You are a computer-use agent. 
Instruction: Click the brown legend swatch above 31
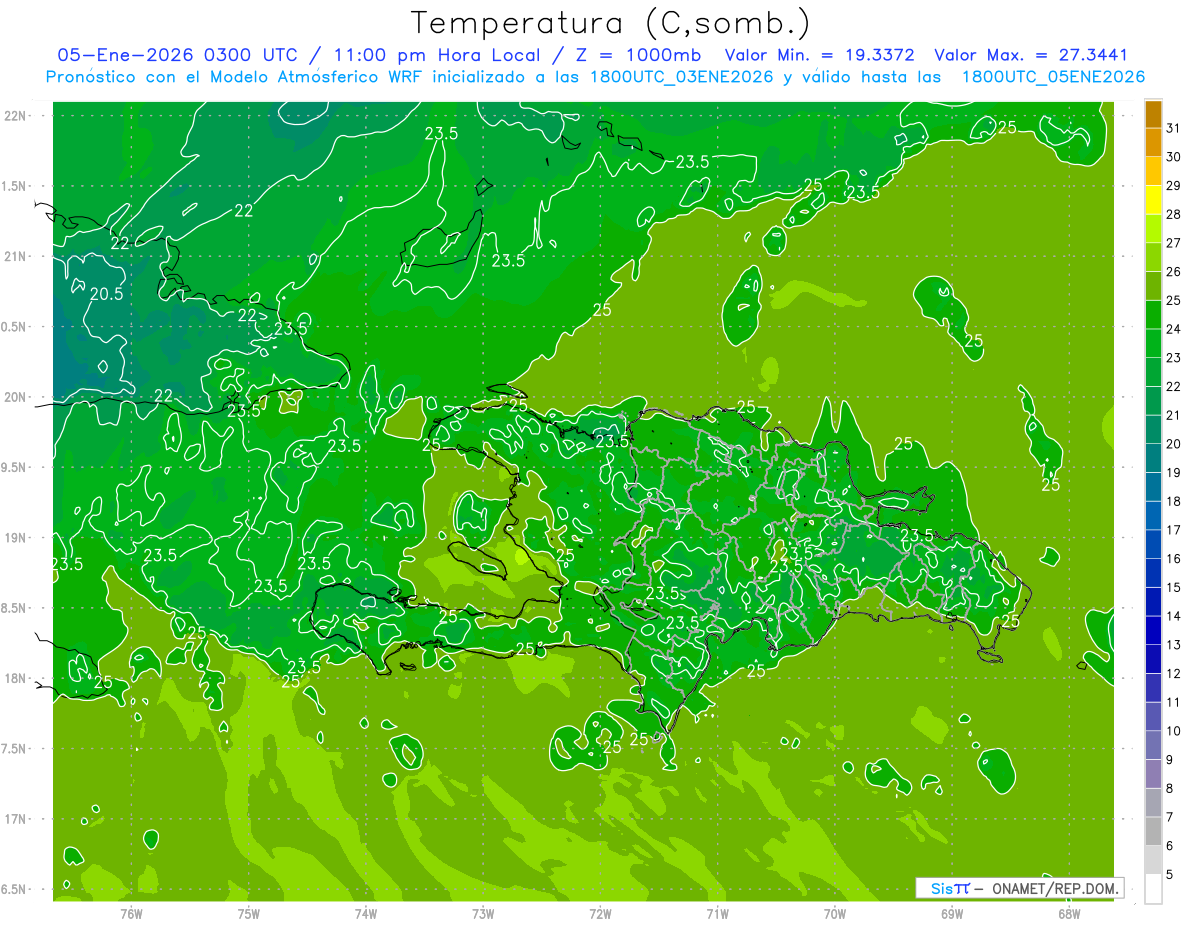(x=1153, y=114)
